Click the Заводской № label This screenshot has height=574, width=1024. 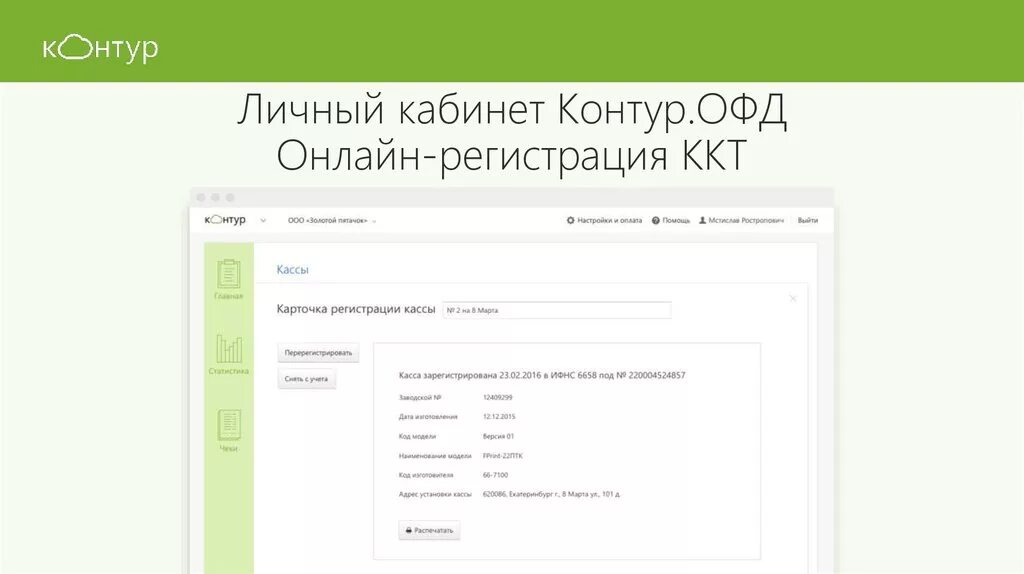pyautogui.click(x=420, y=397)
